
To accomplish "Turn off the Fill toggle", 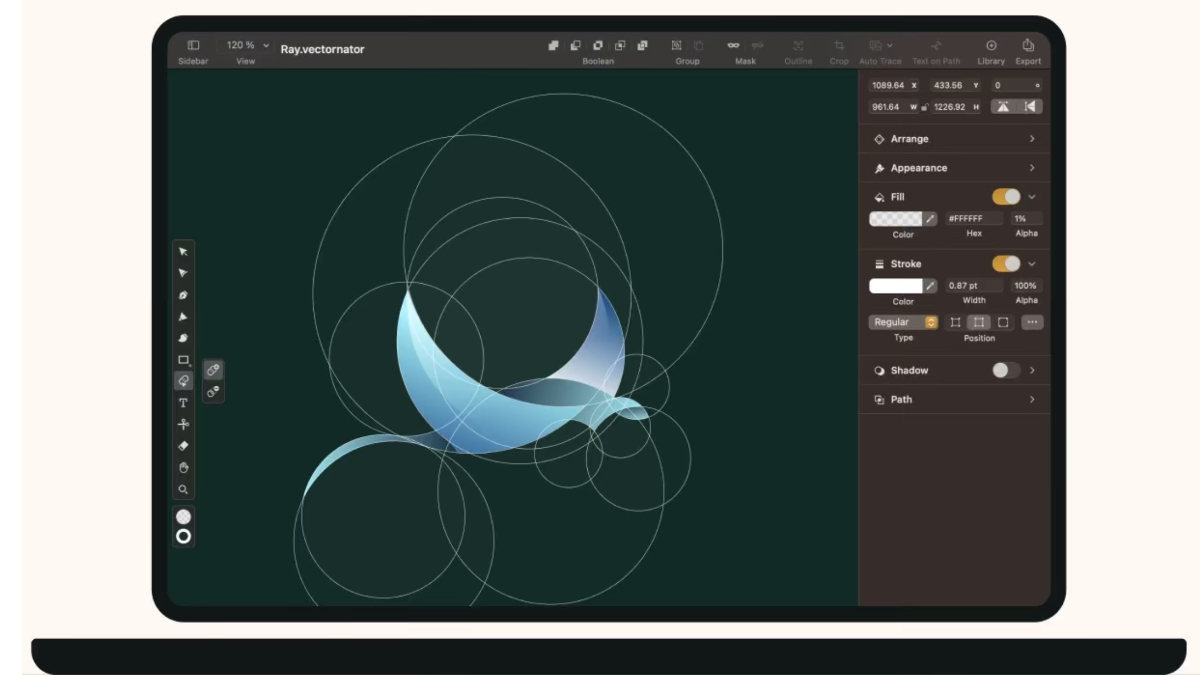I will (x=1006, y=197).
